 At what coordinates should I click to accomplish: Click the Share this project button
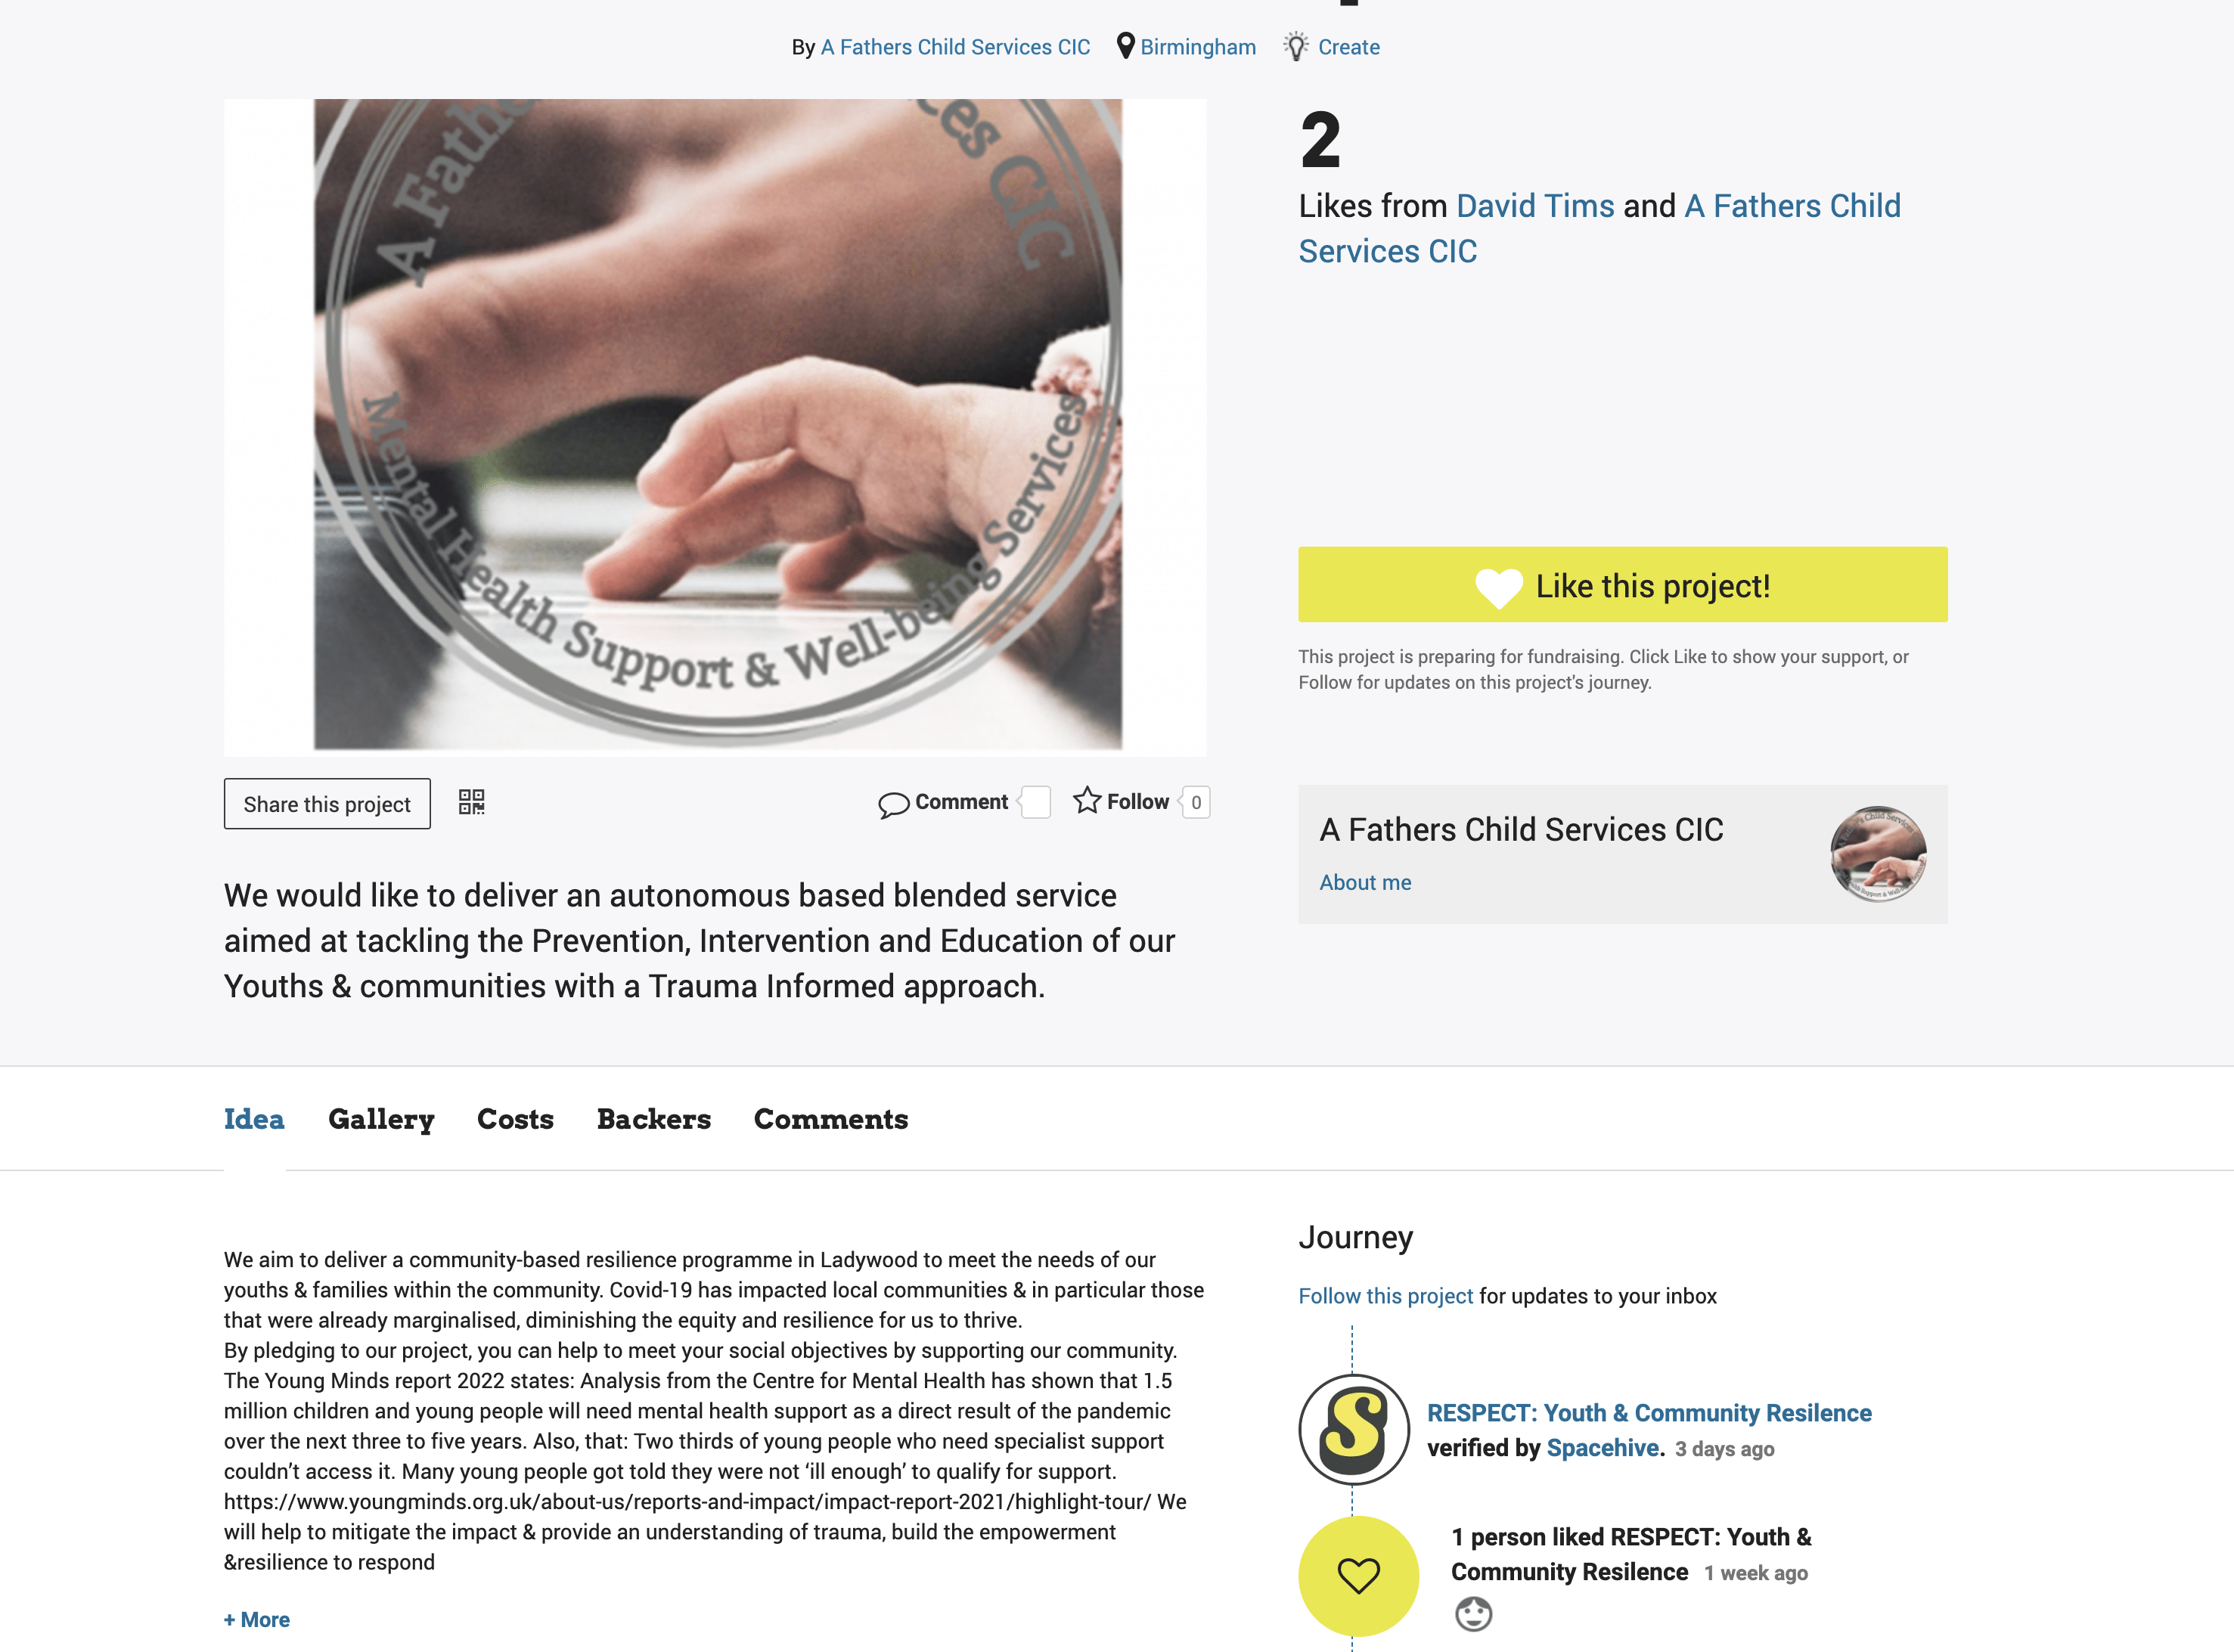[327, 804]
